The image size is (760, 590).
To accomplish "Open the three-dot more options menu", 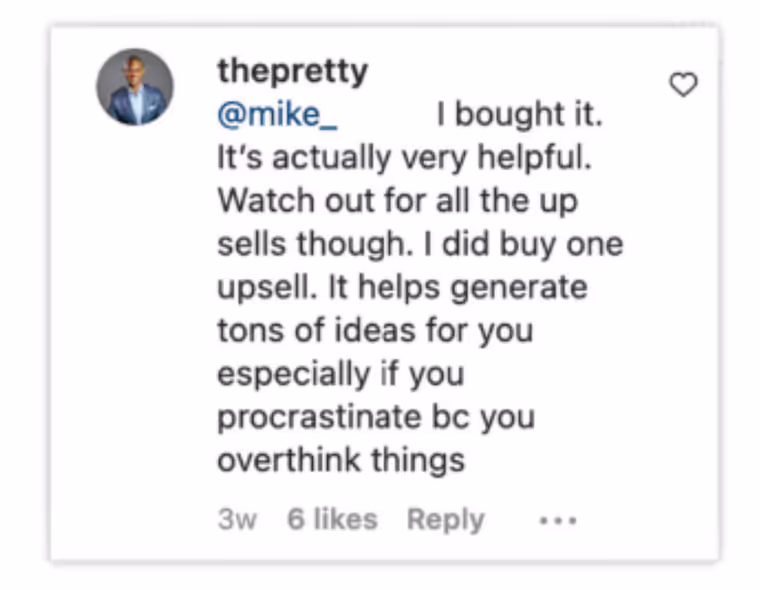I will pyautogui.click(x=558, y=521).
